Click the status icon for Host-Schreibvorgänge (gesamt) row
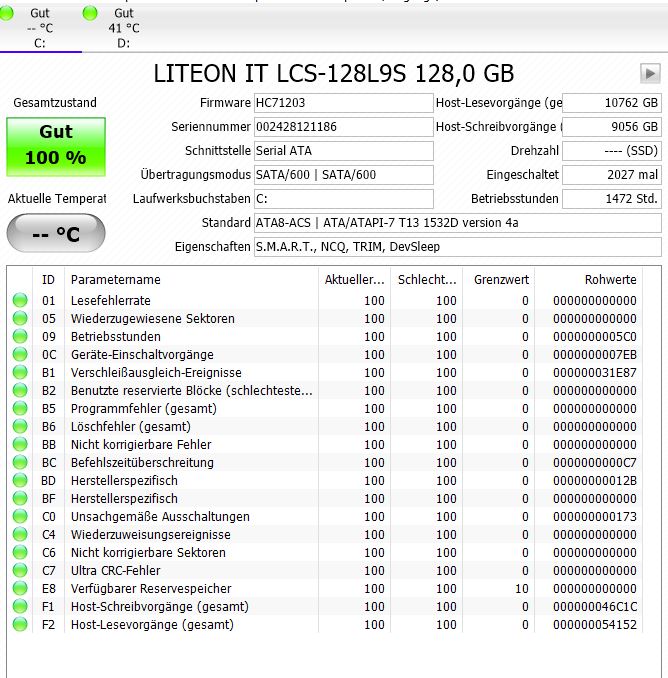 tap(20, 606)
